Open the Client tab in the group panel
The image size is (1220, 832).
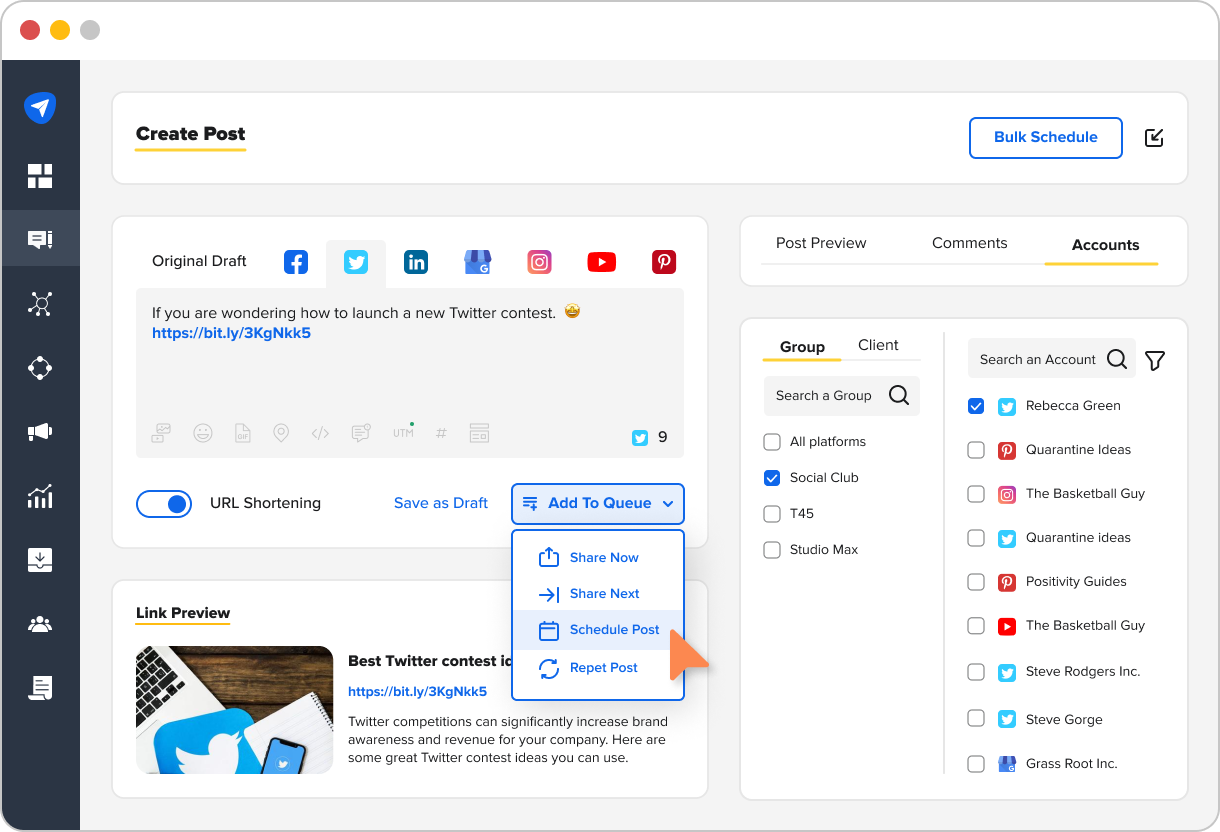[877, 345]
